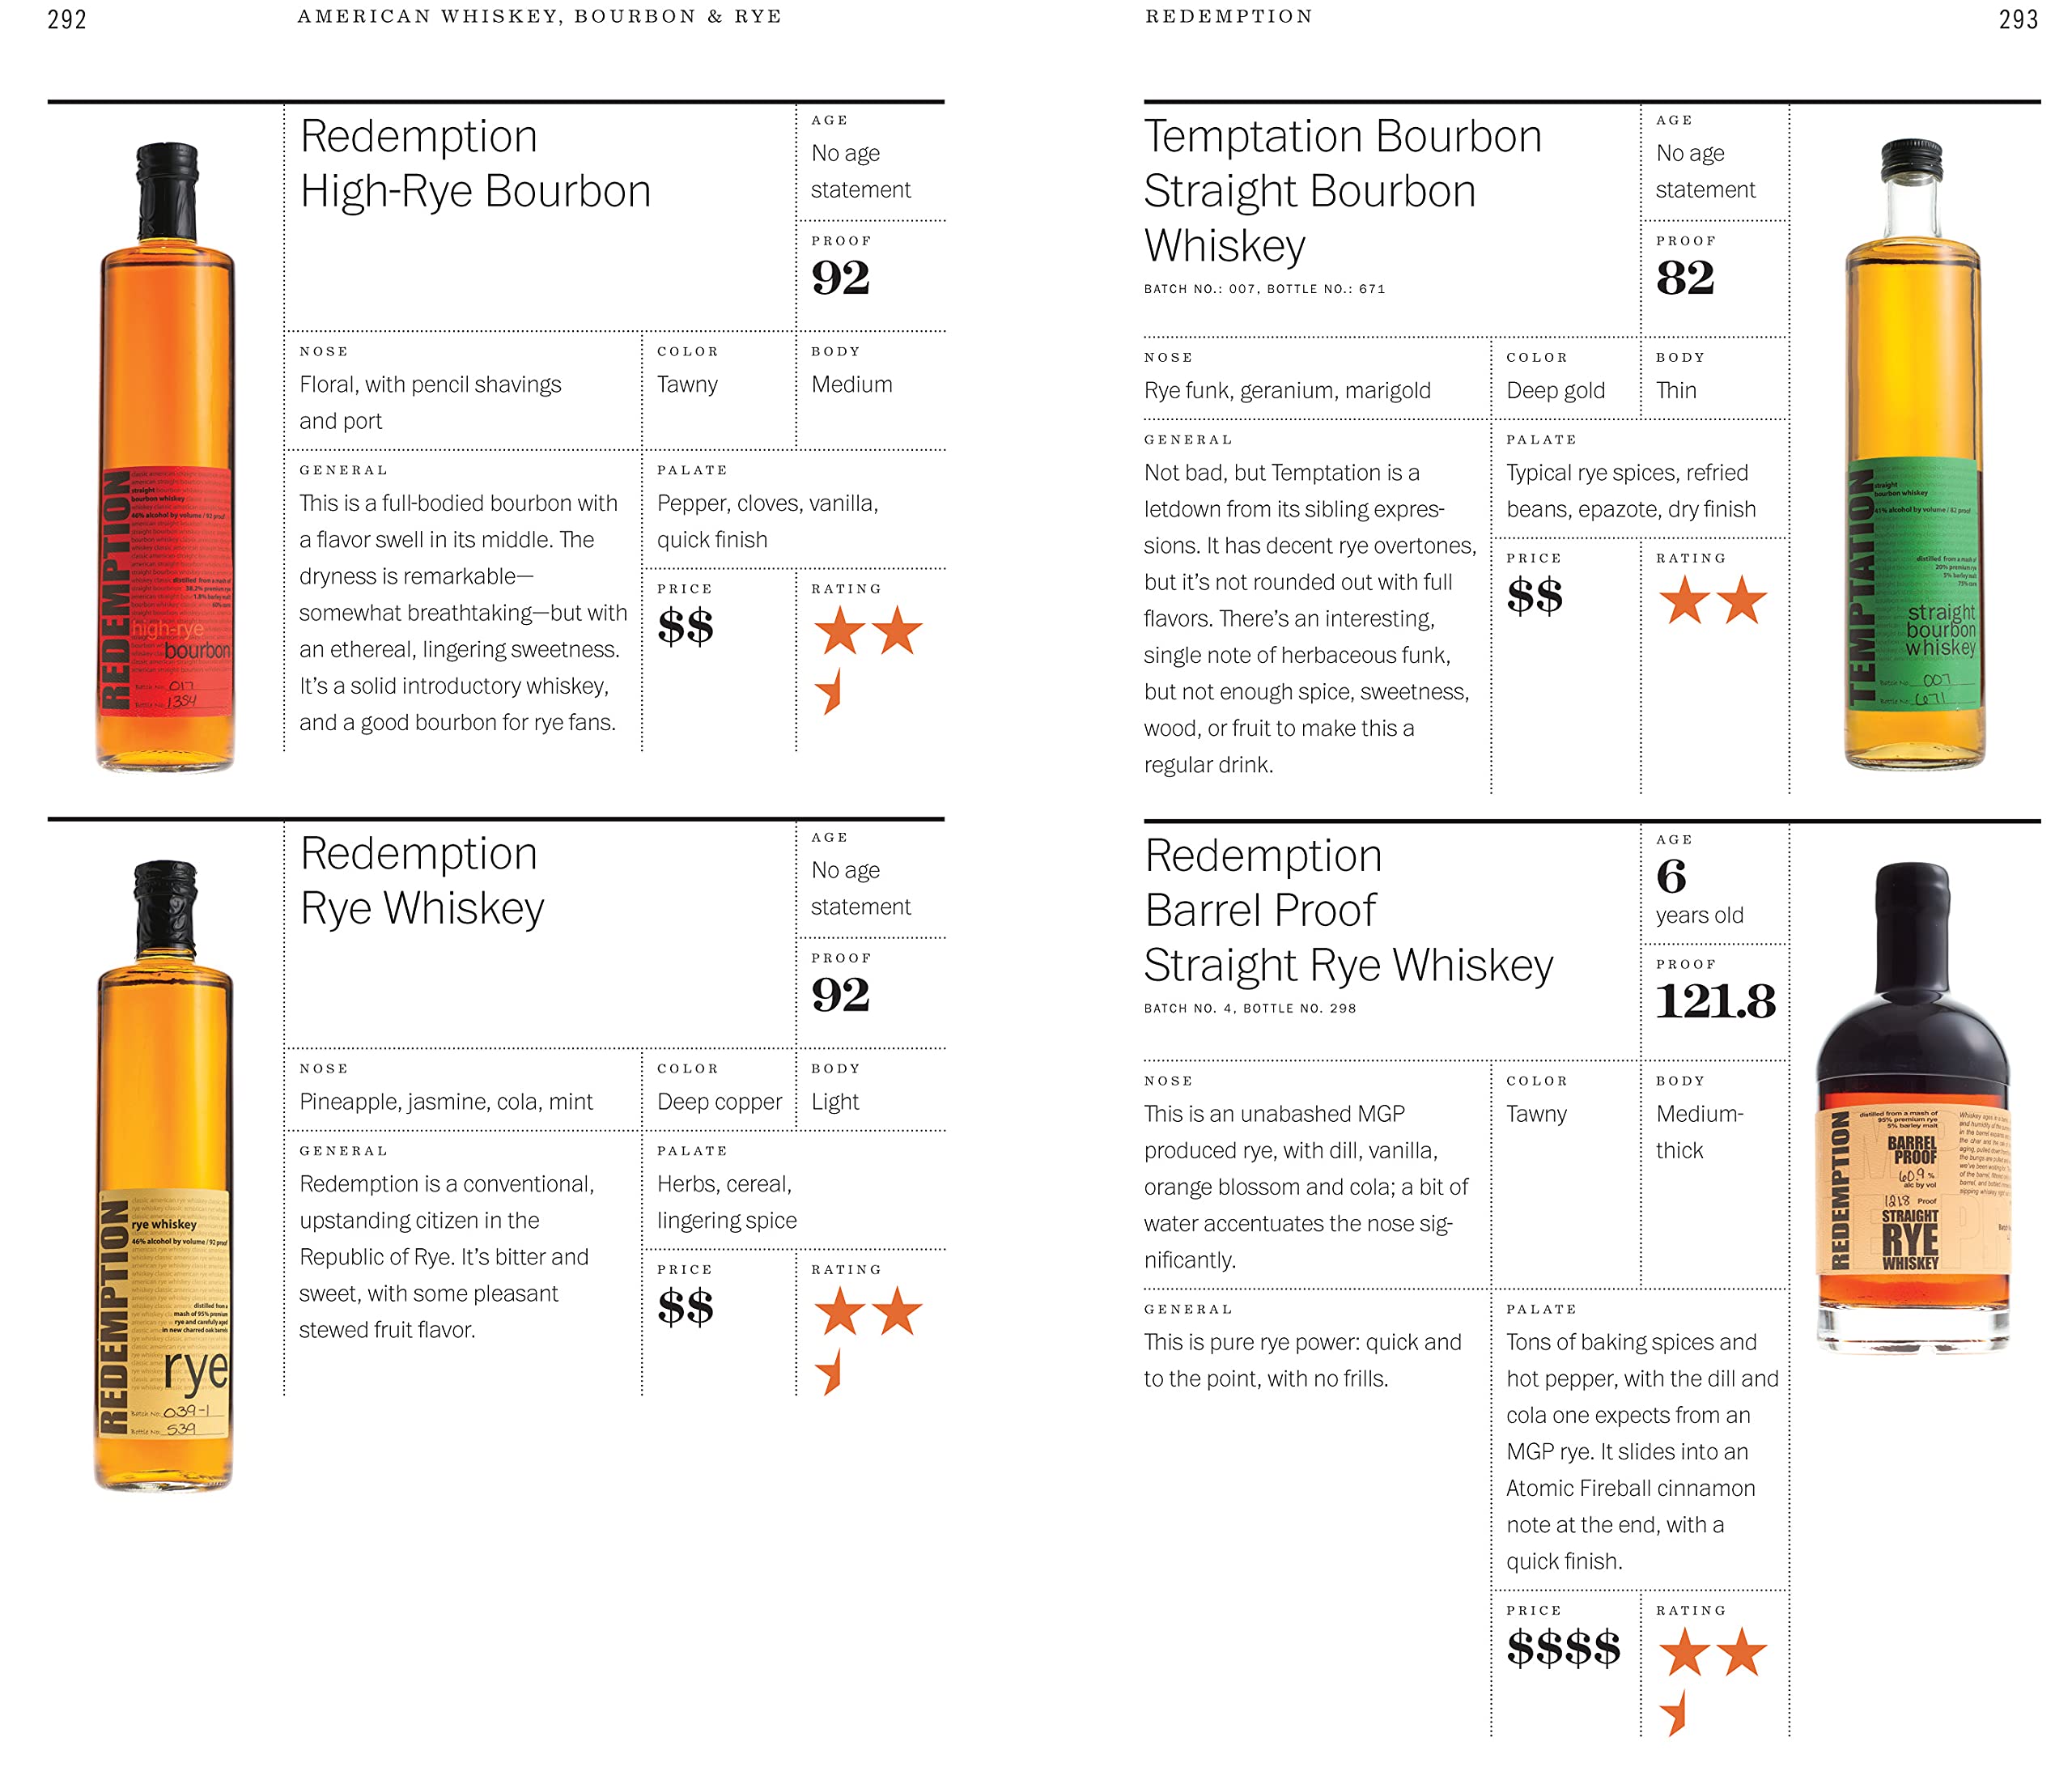Click the 6 years old age value
2072x1767 pixels.
coord(1699,892)
